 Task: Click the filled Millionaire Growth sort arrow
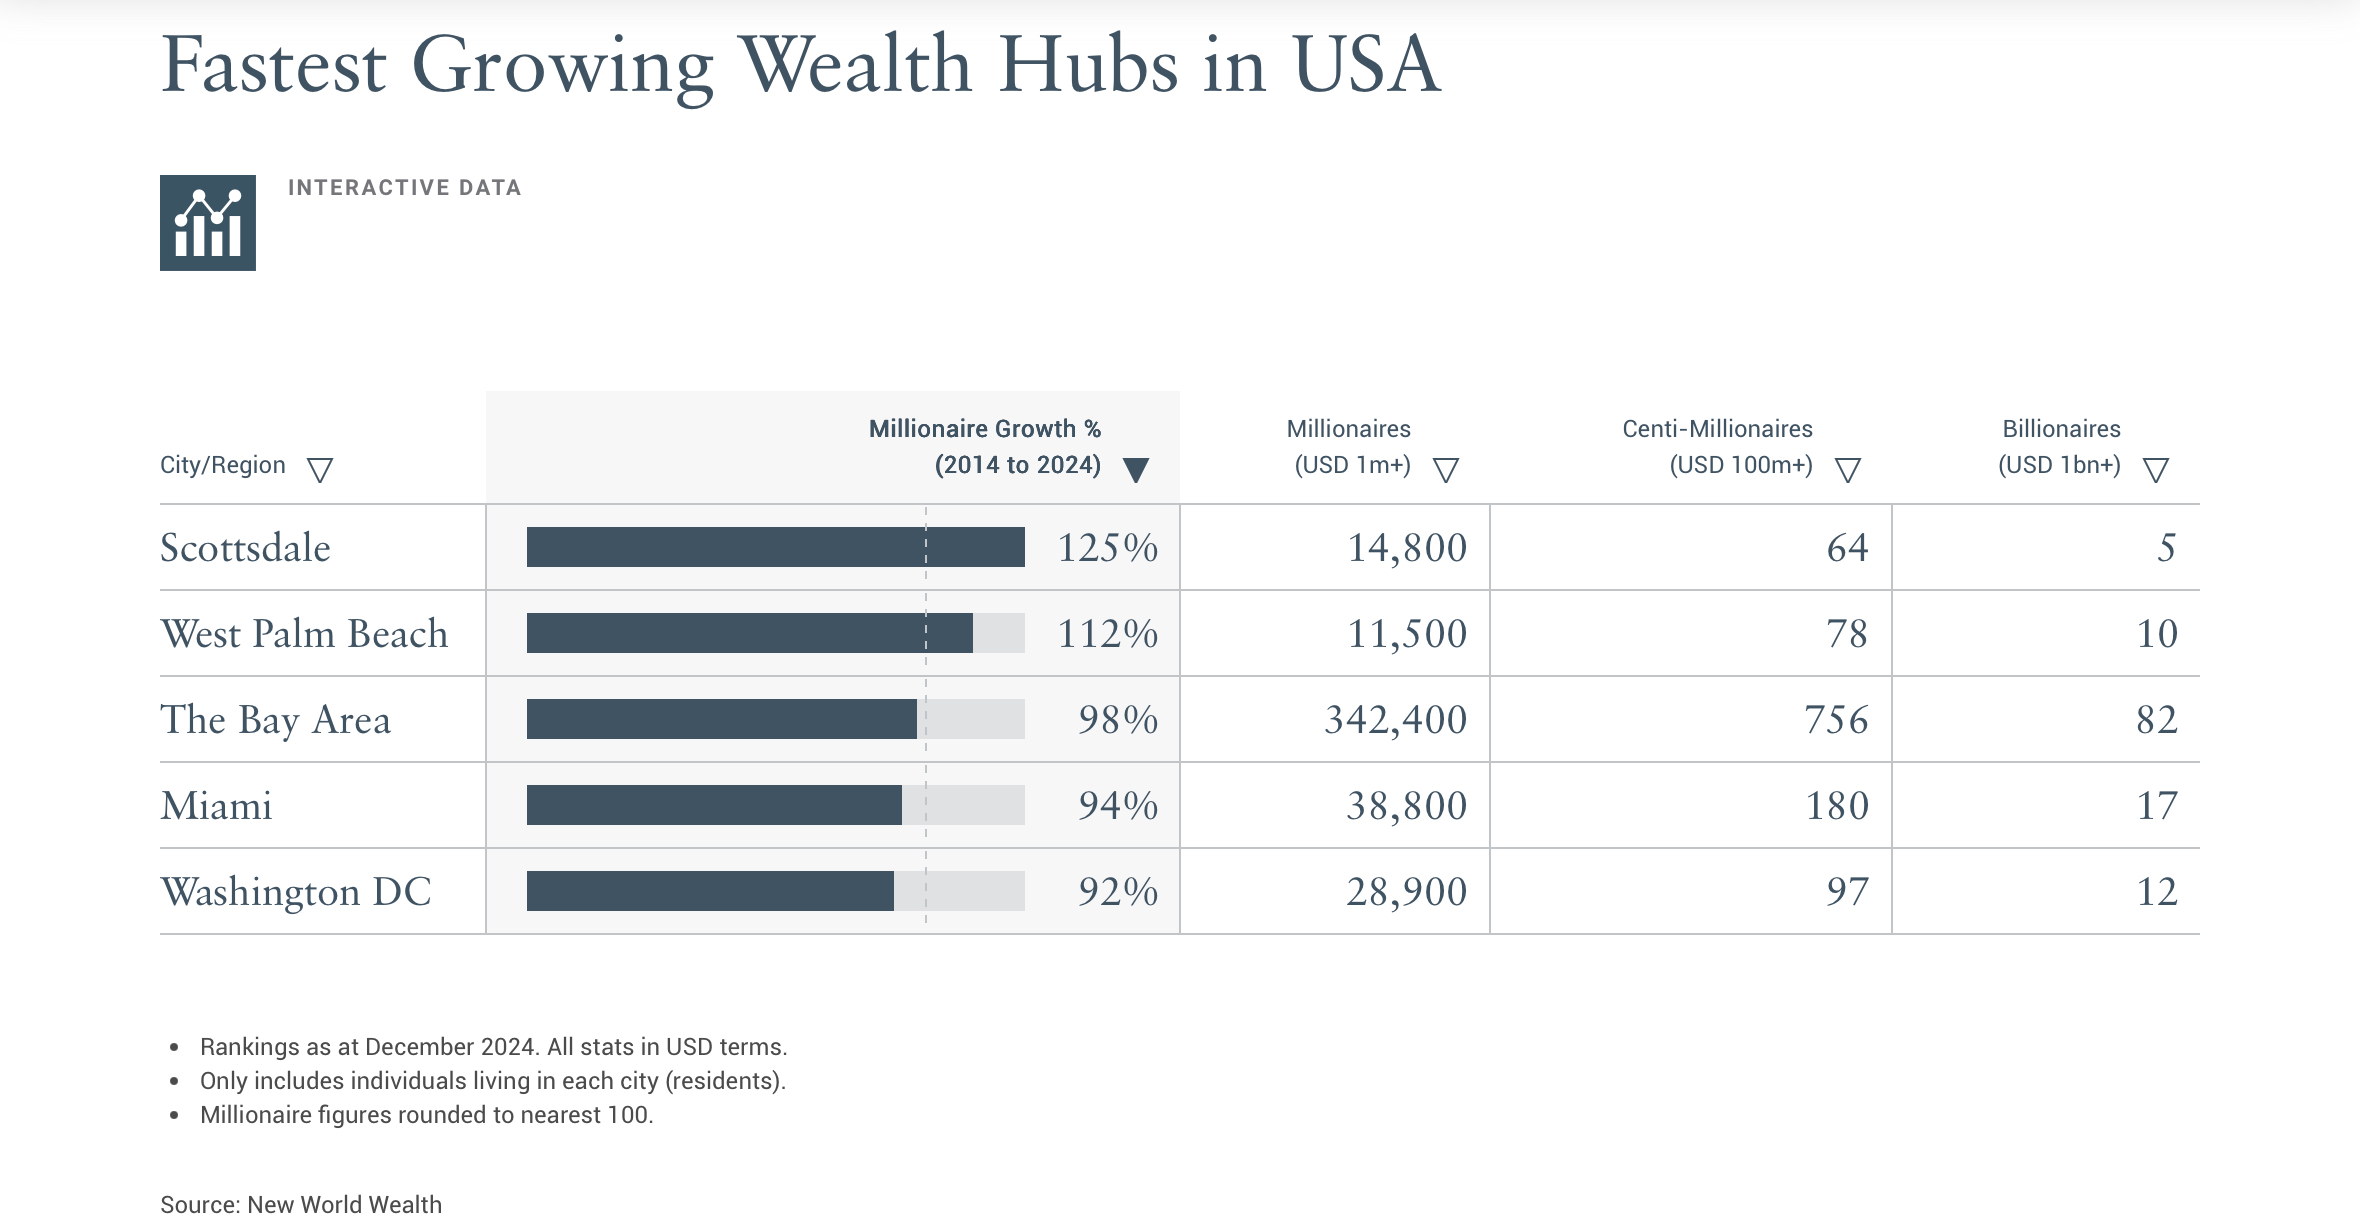[1135, 469]
